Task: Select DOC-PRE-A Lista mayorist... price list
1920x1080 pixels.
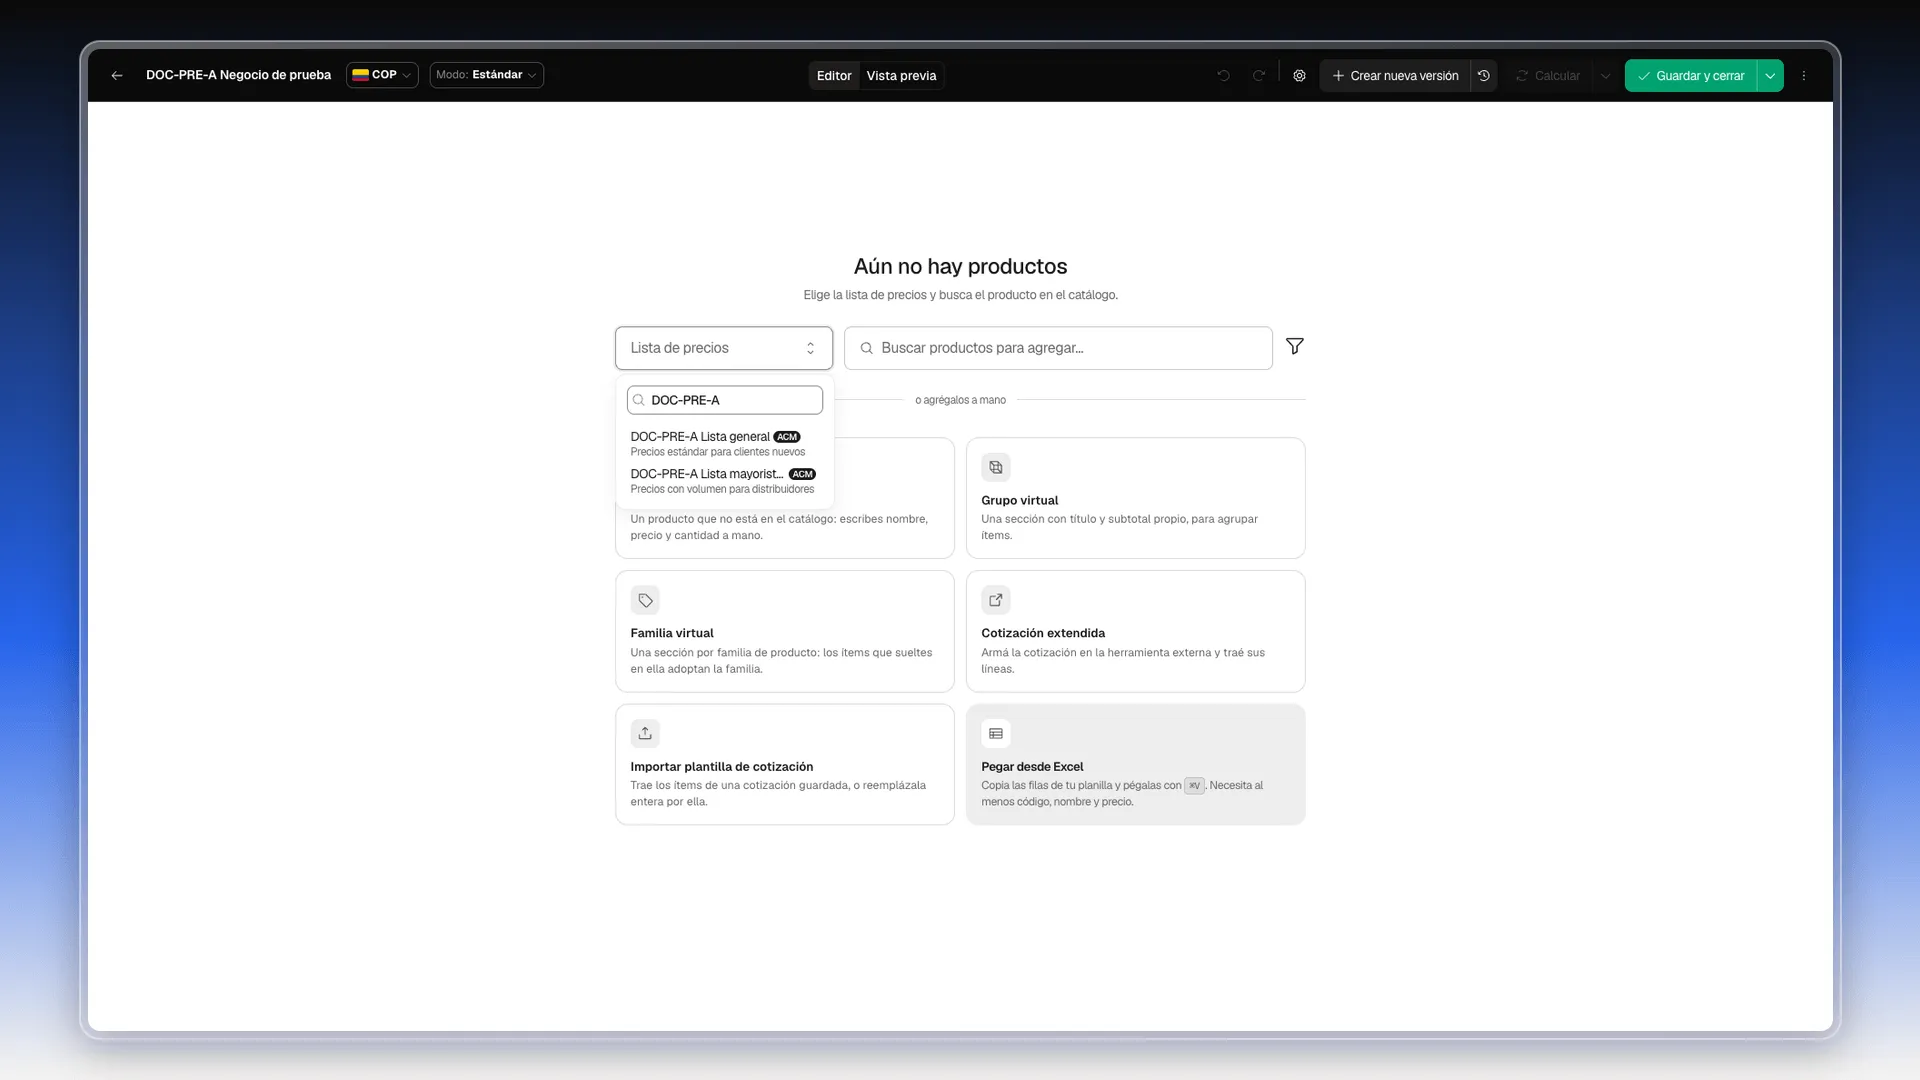Action: [725, 481]
